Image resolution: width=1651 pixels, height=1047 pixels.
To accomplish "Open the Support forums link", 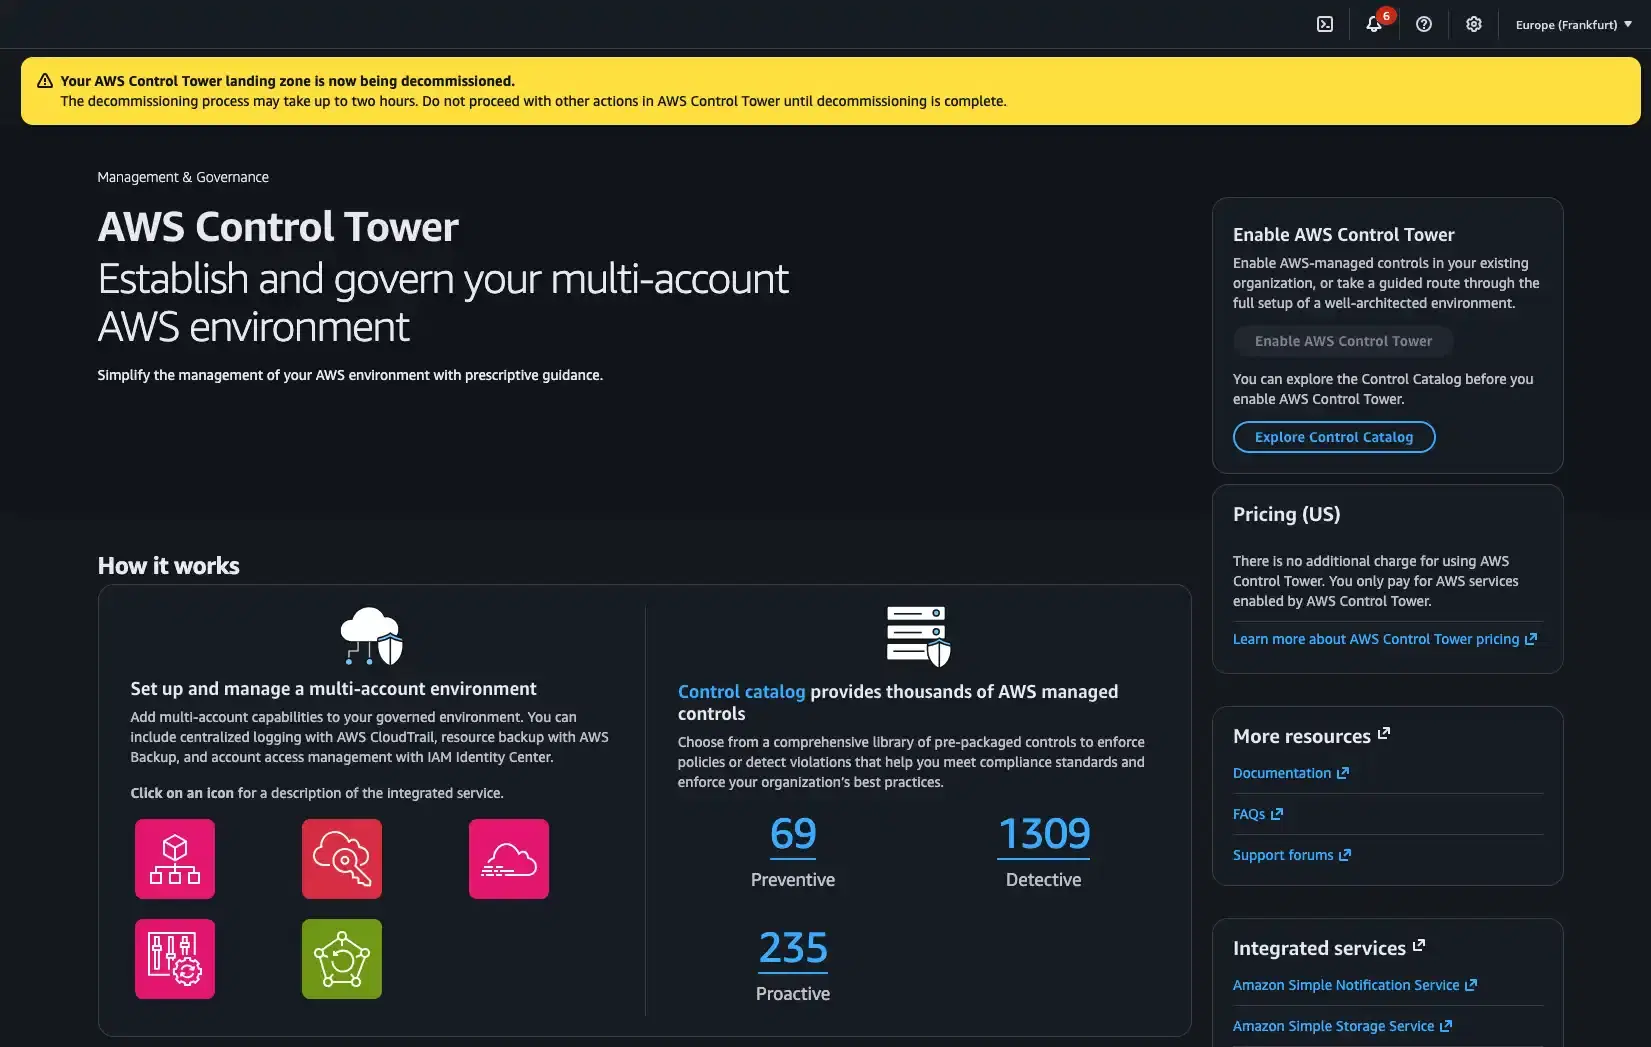I will pyautogui.click(x=1292, y=855).
